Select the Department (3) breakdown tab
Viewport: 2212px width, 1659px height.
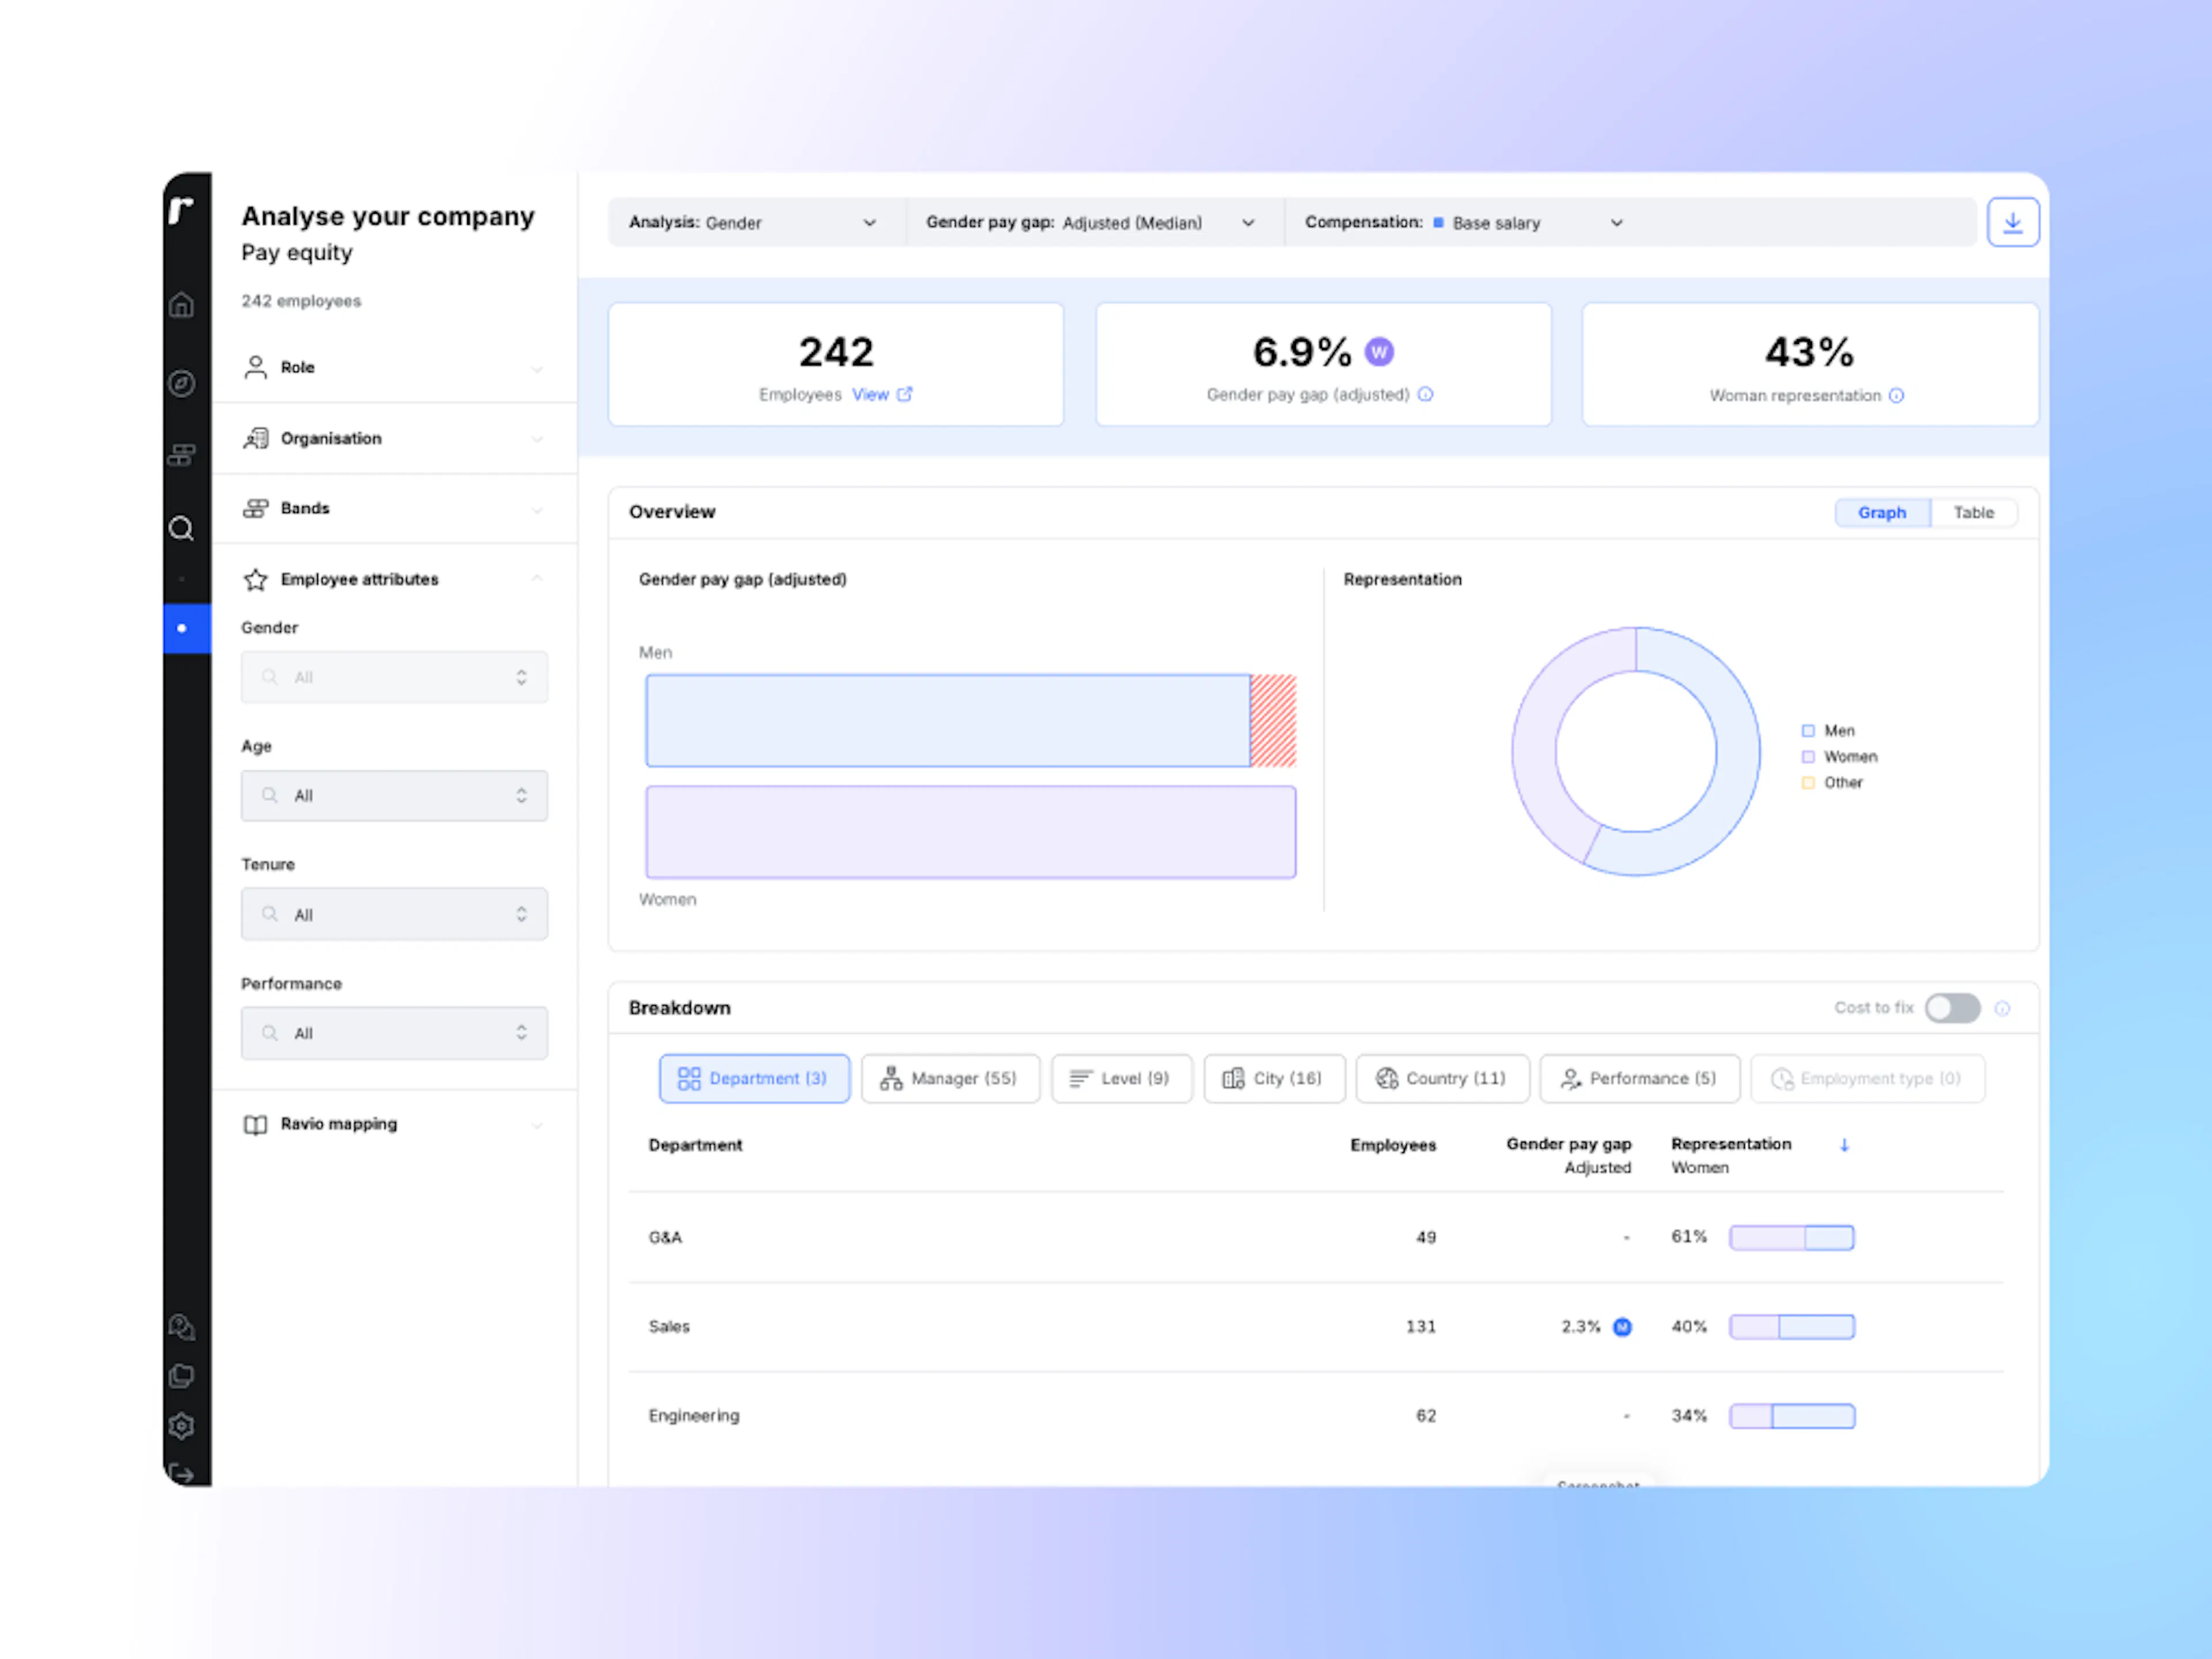pyautogui.click(x=754, y=1078)
